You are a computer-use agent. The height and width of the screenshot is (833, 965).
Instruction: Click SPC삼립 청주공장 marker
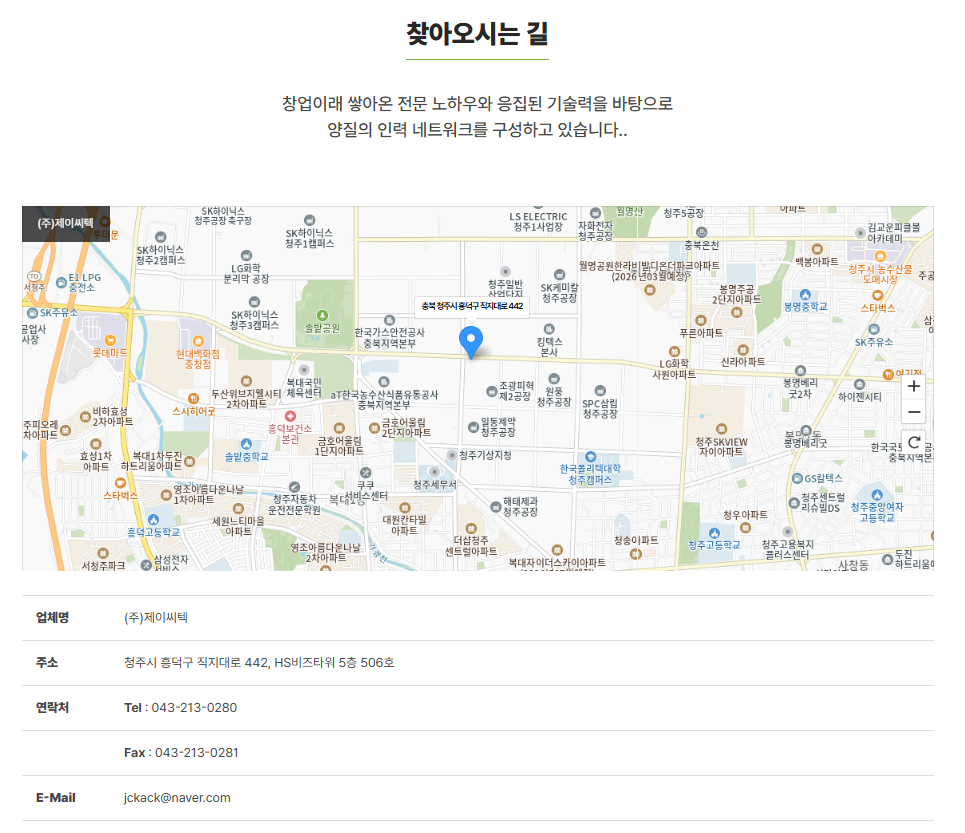tap(601, 391)
